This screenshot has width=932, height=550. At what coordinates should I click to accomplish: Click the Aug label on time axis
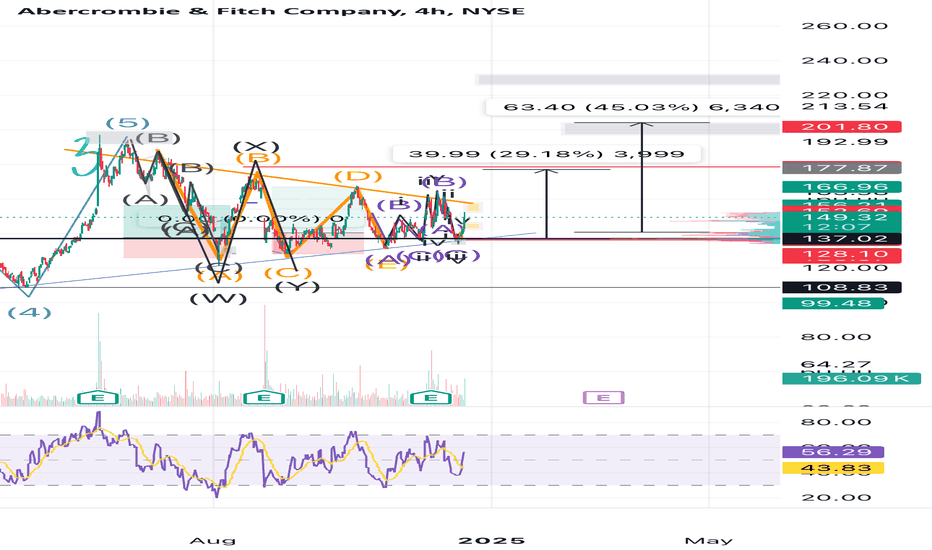pos(213,540)
